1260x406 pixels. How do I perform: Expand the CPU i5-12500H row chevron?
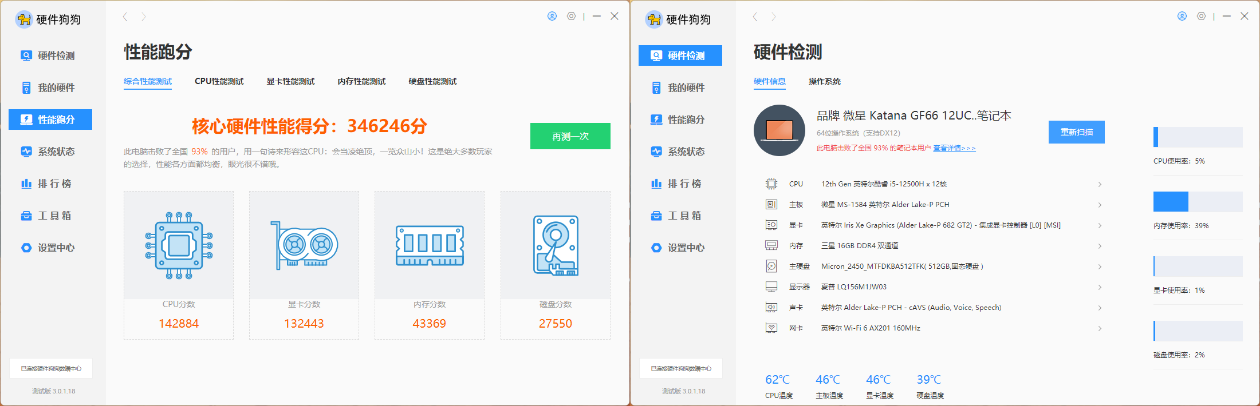click(1100, 184)
